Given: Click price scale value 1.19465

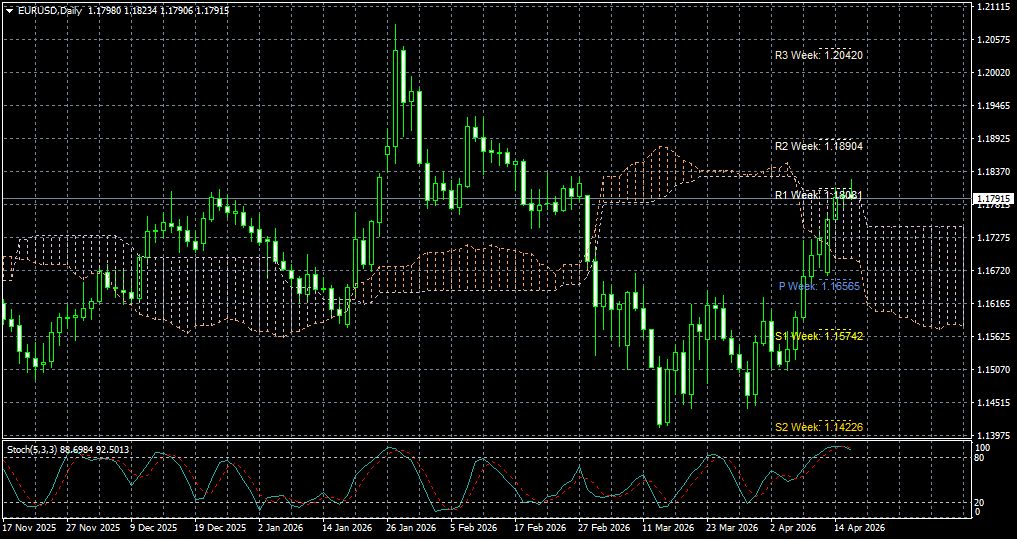Looking at the screenshot, I should click(992, 106).
